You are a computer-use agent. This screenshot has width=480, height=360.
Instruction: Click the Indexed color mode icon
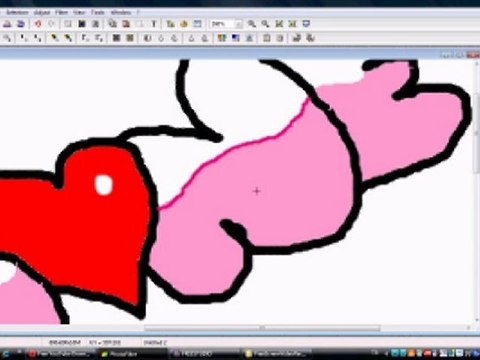click(x=82, y=24)
